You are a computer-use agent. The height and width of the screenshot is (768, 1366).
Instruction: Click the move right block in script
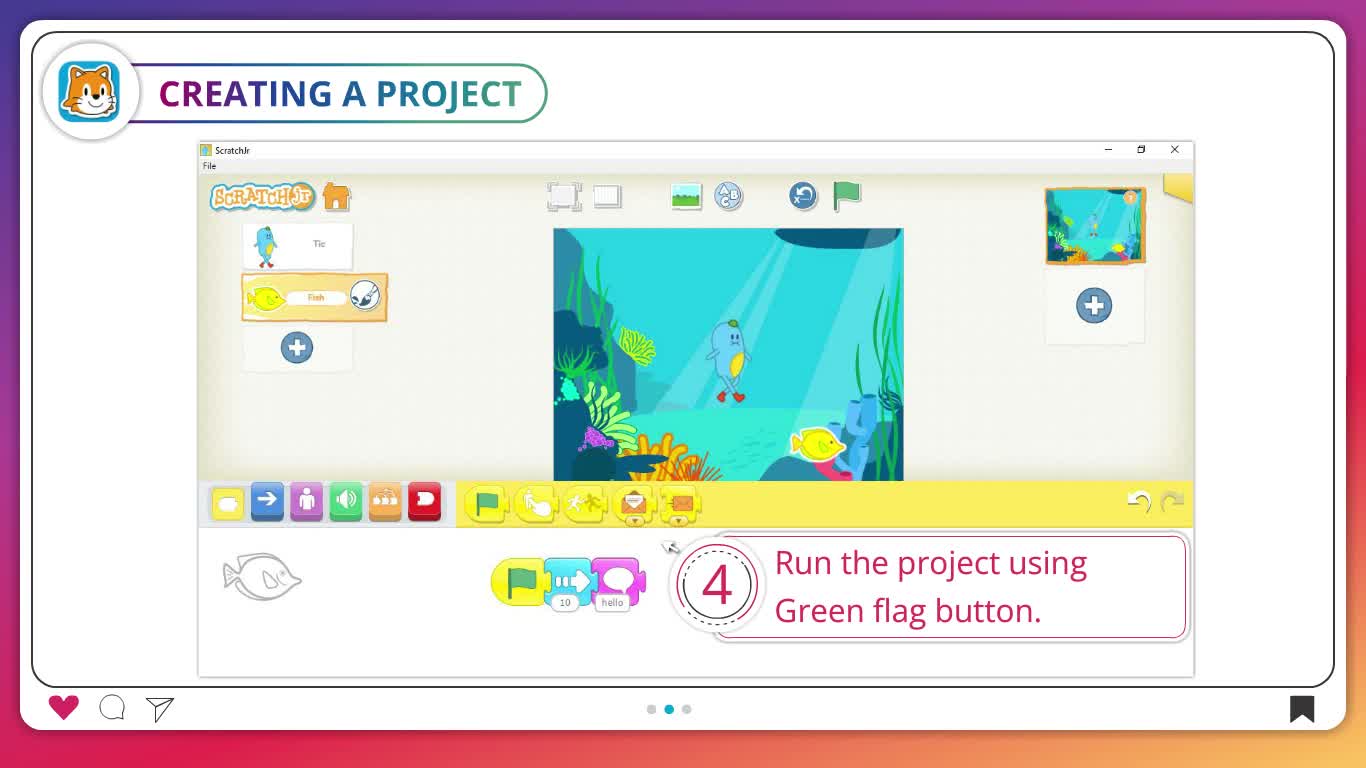coord(570,580)
